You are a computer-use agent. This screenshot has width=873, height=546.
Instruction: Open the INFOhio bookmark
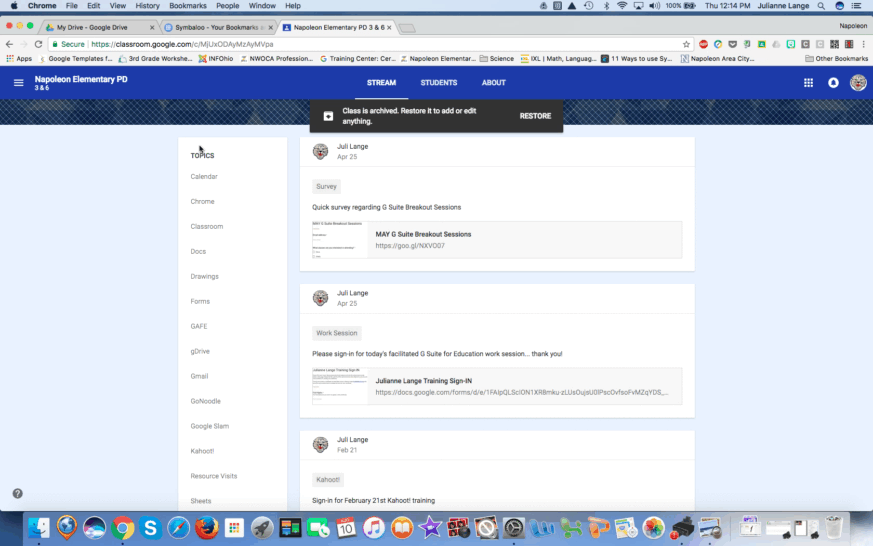(216, 58)
